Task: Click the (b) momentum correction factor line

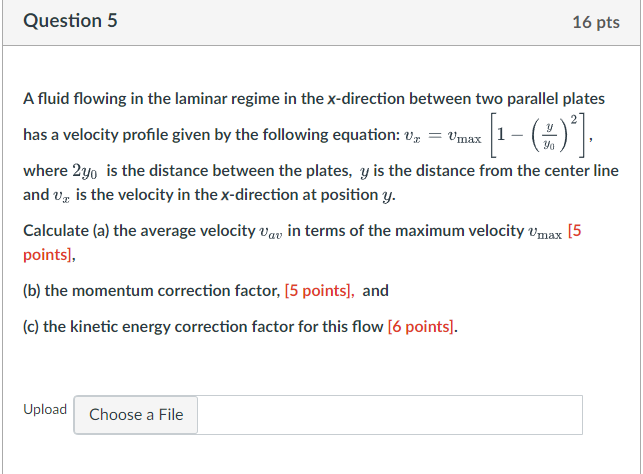Action: [x=206, y=291]
